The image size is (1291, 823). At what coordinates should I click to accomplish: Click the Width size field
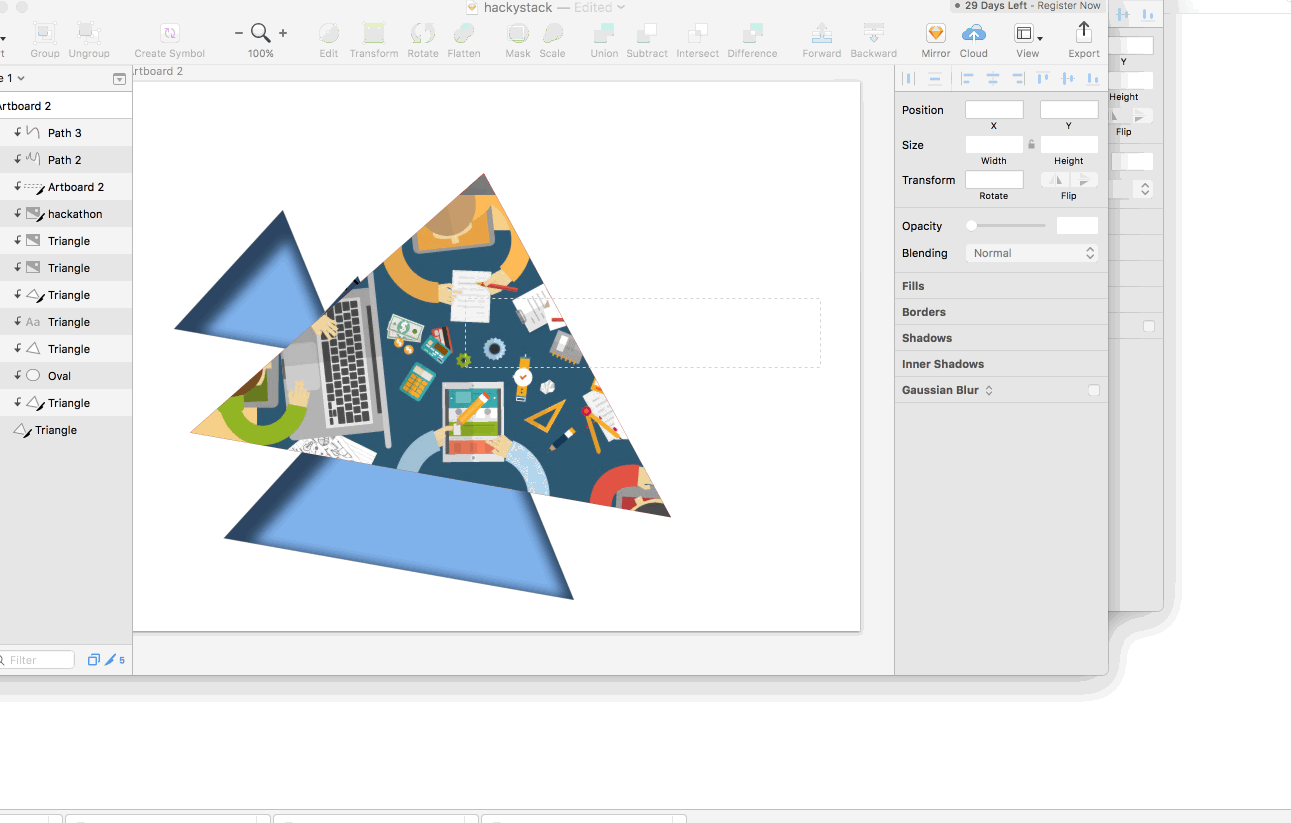tap(994, 145)
